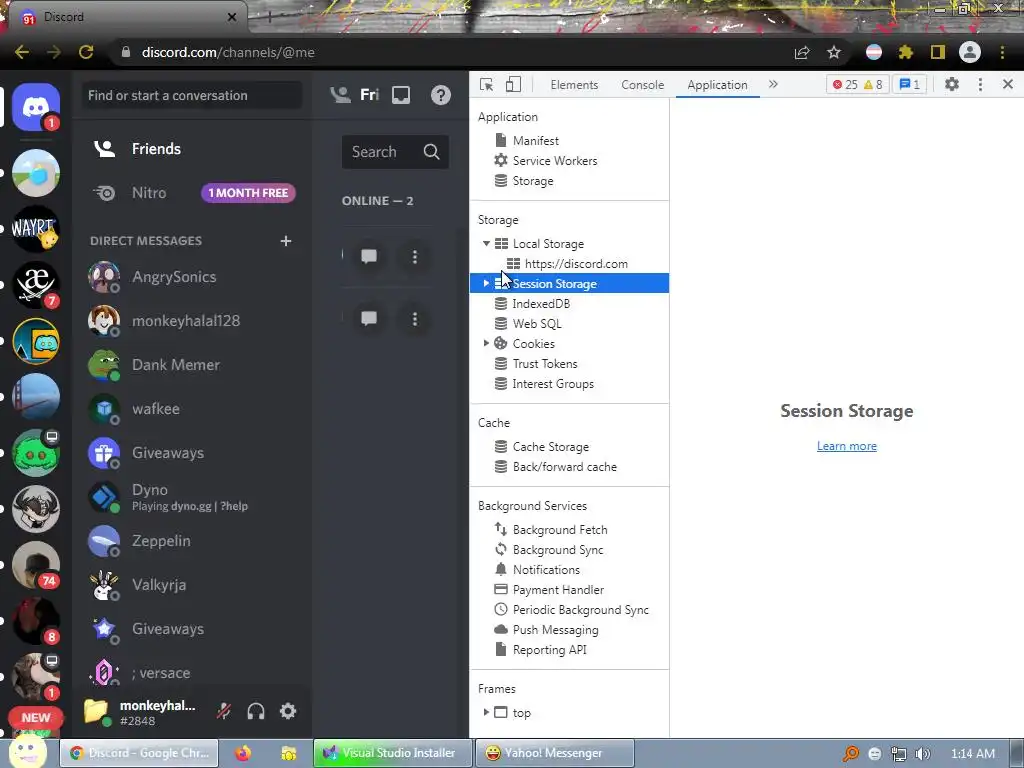Follow the Learn more link
This screenshot has width=1024, height=768.
846,446
